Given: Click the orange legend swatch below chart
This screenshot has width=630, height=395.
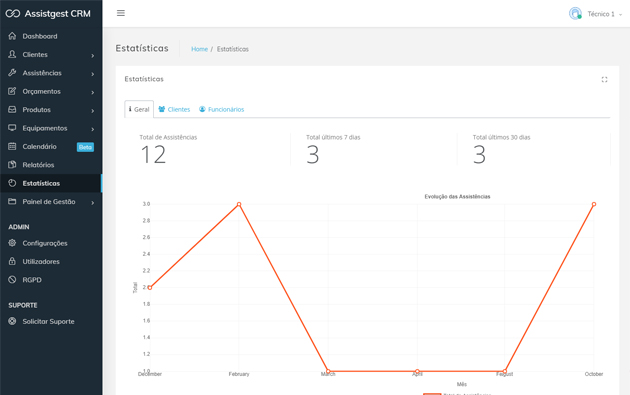Looking at the screenshot, I should click(x=432, y=394).
